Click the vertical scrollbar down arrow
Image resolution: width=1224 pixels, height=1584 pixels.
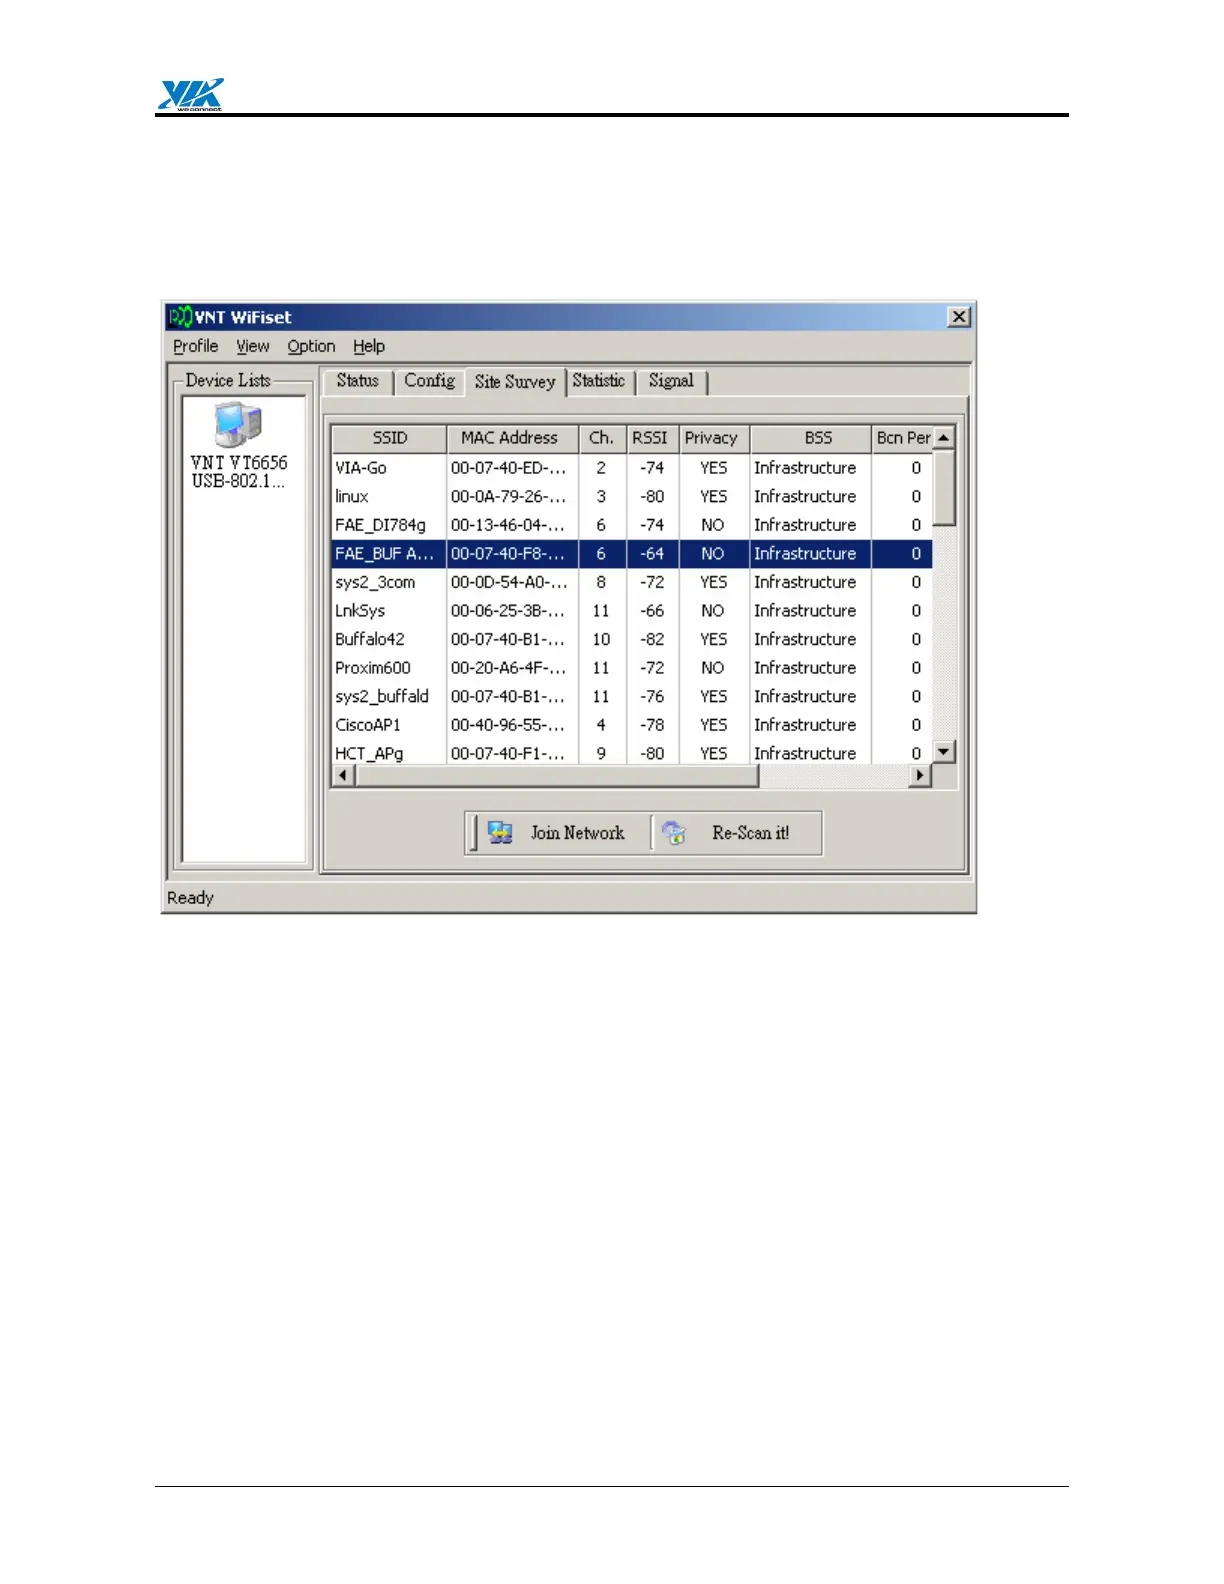pyautogui.click(x=944, y=752)
